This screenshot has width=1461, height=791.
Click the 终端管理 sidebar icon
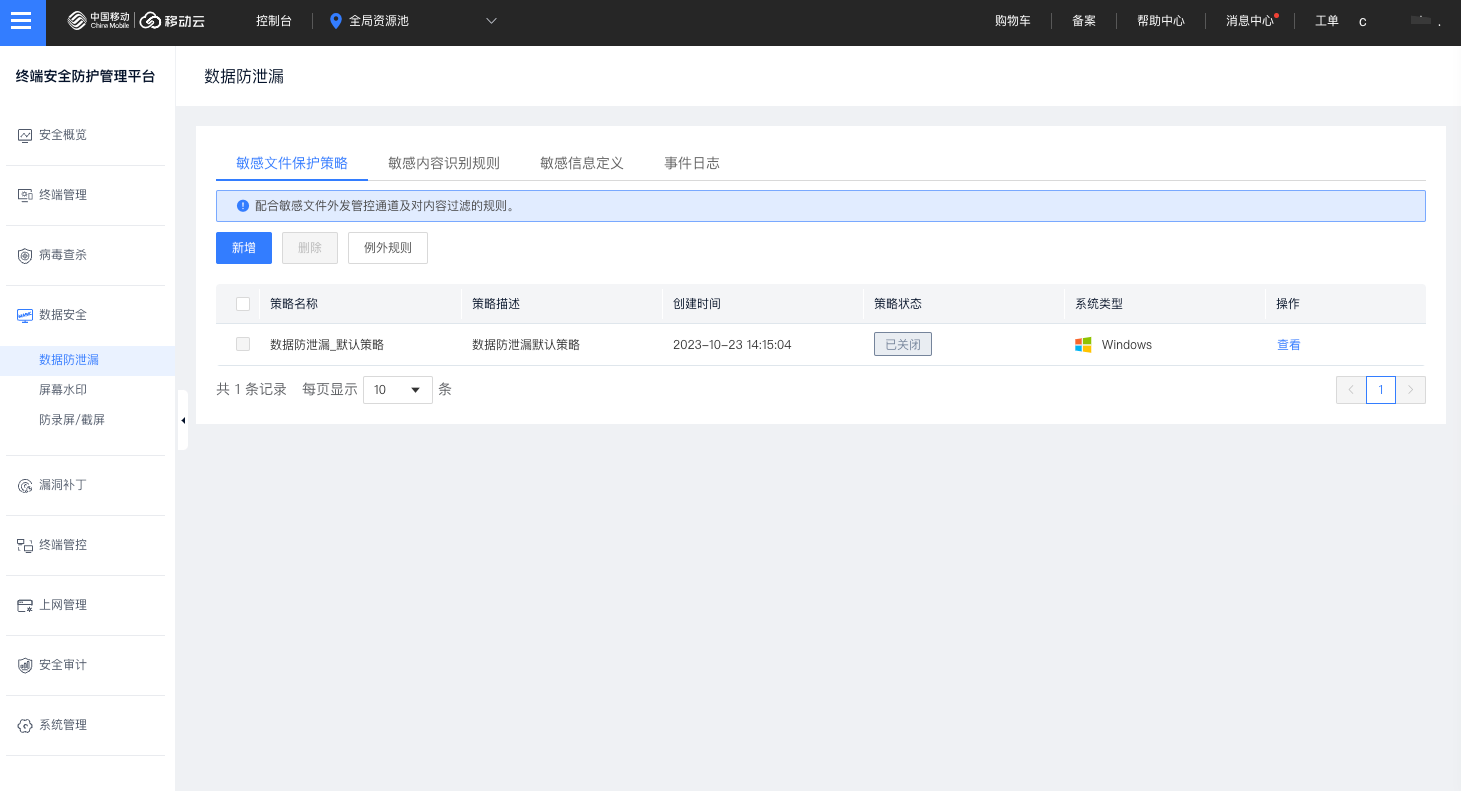25,195
